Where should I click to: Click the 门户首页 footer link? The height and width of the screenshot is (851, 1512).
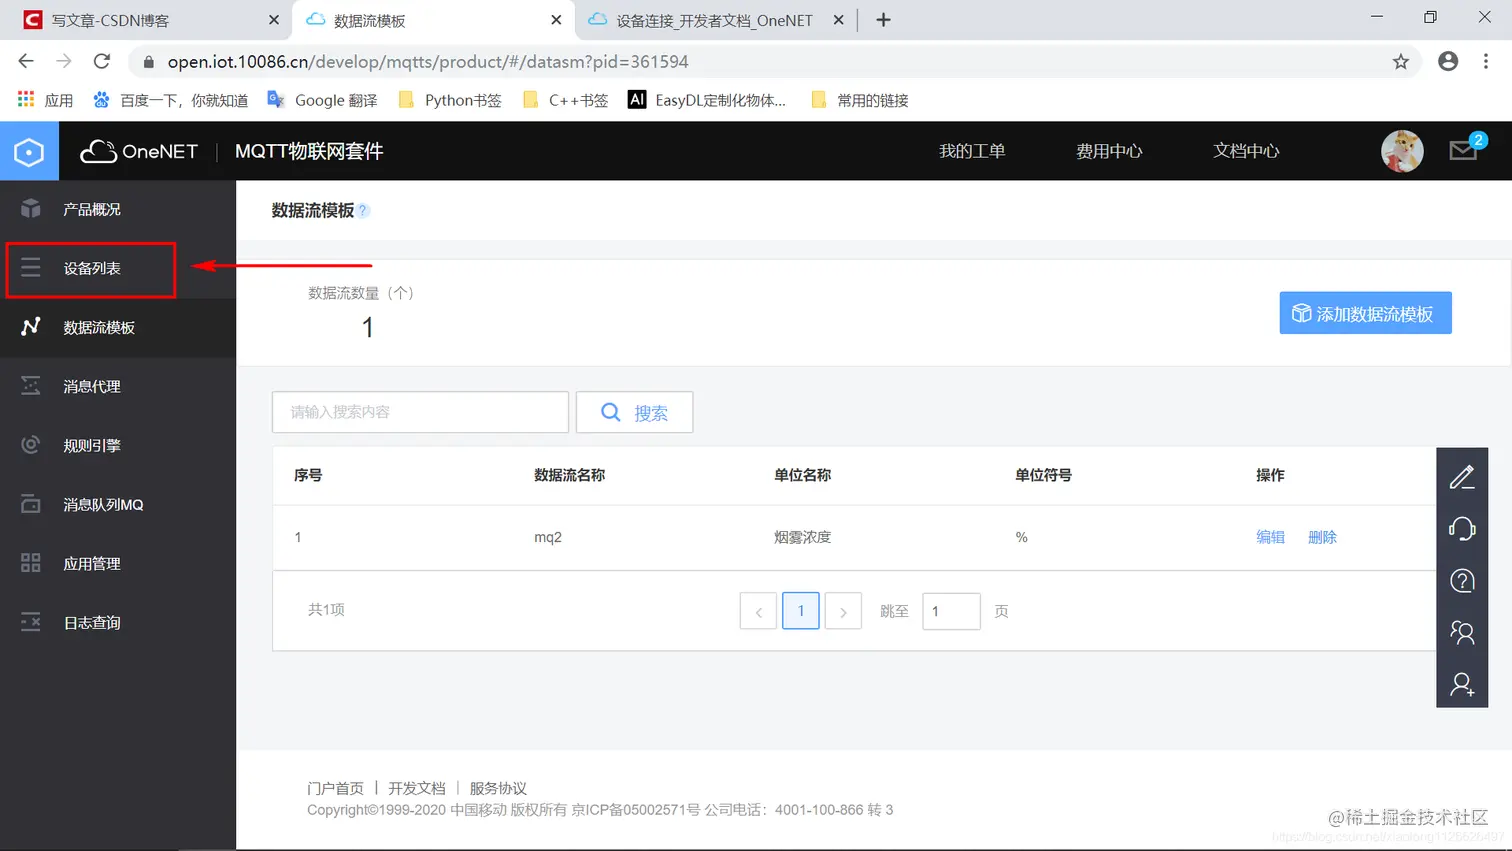336,788
